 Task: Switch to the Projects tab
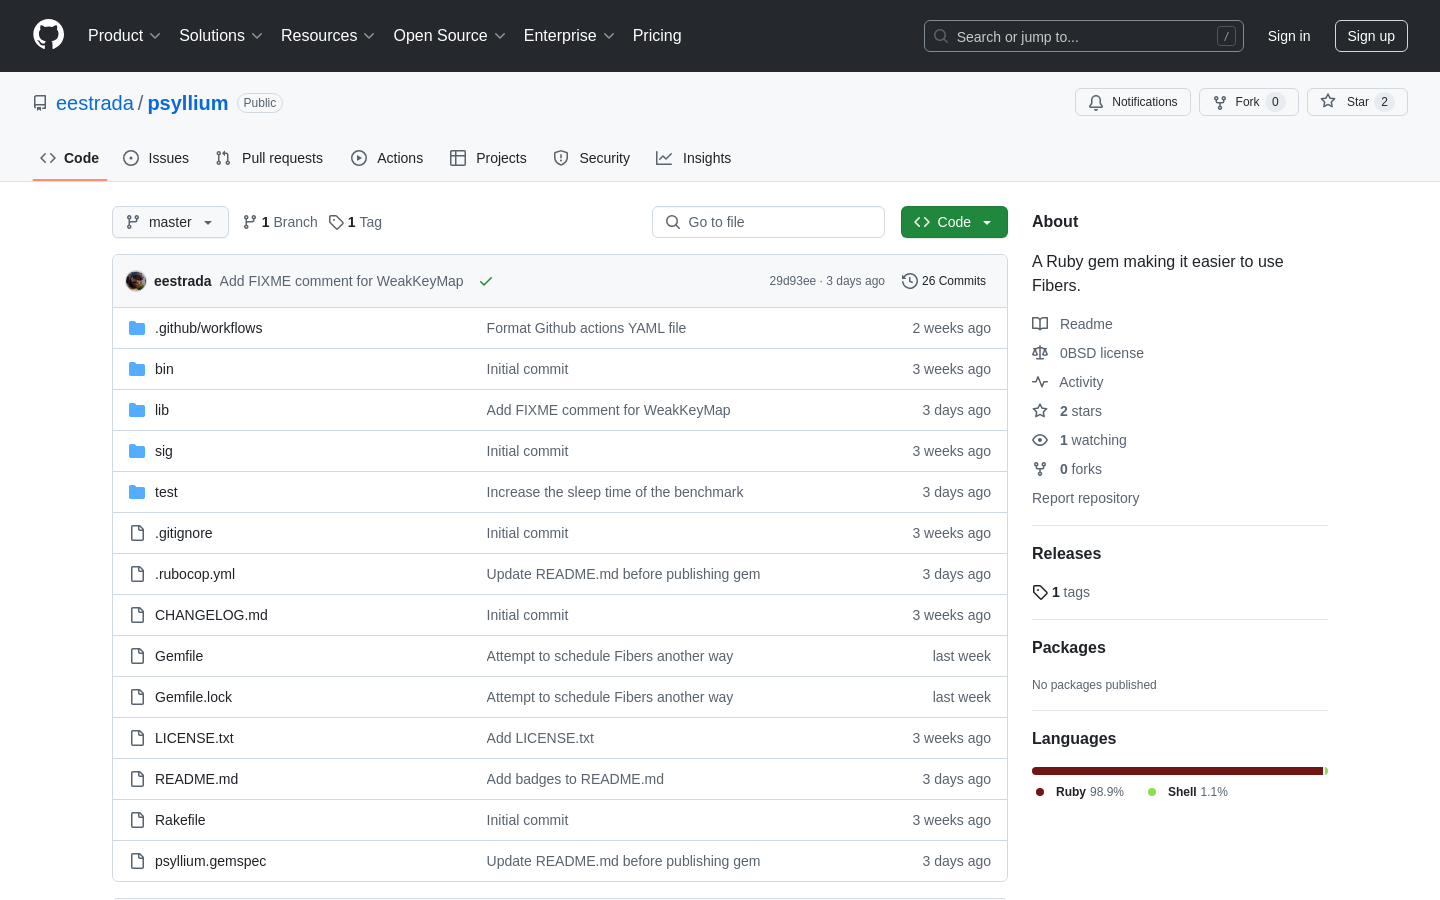coord(488,158)
